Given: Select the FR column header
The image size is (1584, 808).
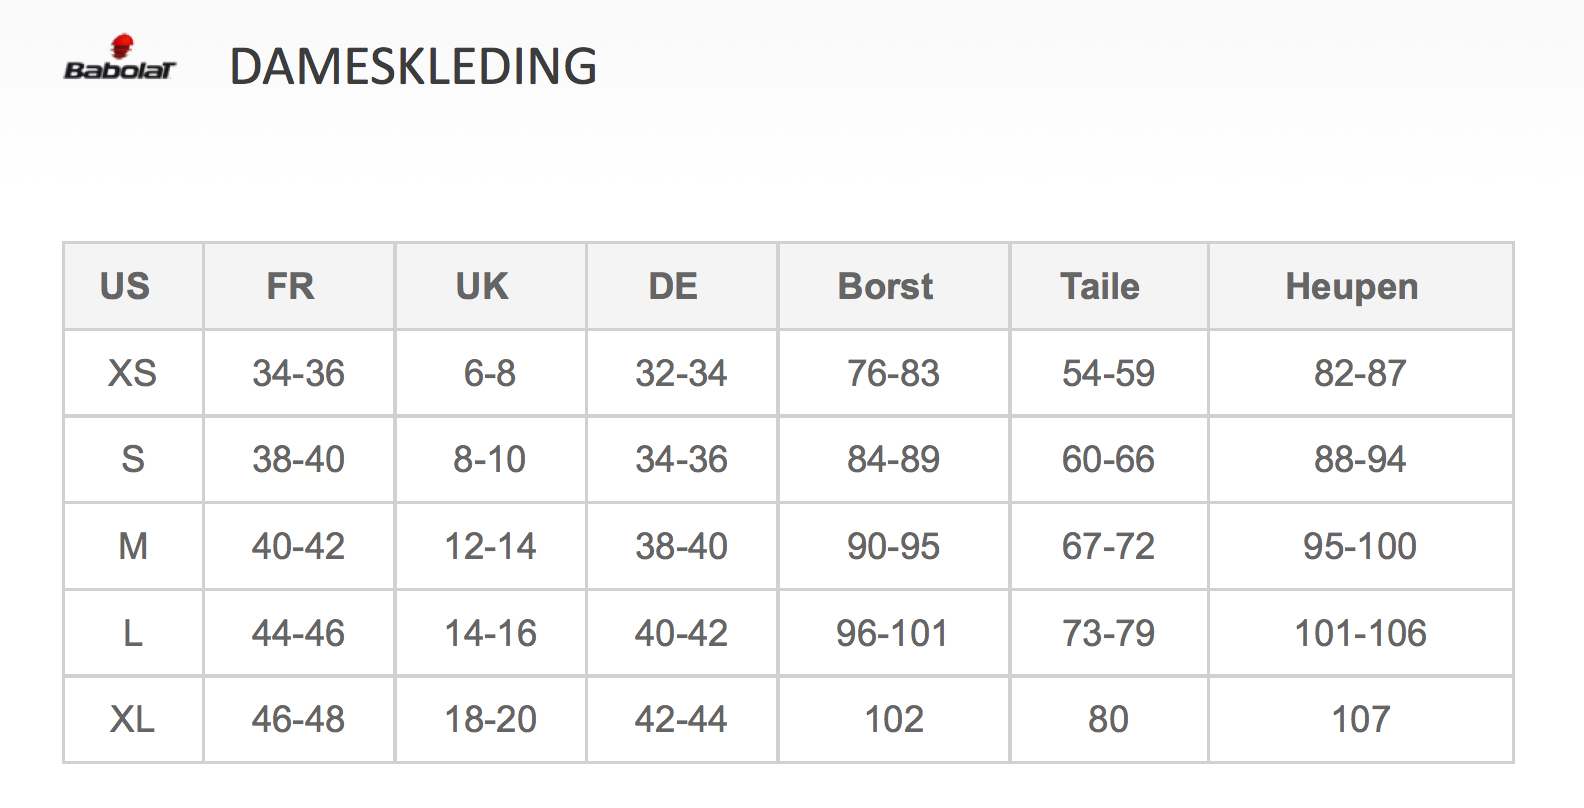Looking at the screenshot, I should tap(290, 287).
